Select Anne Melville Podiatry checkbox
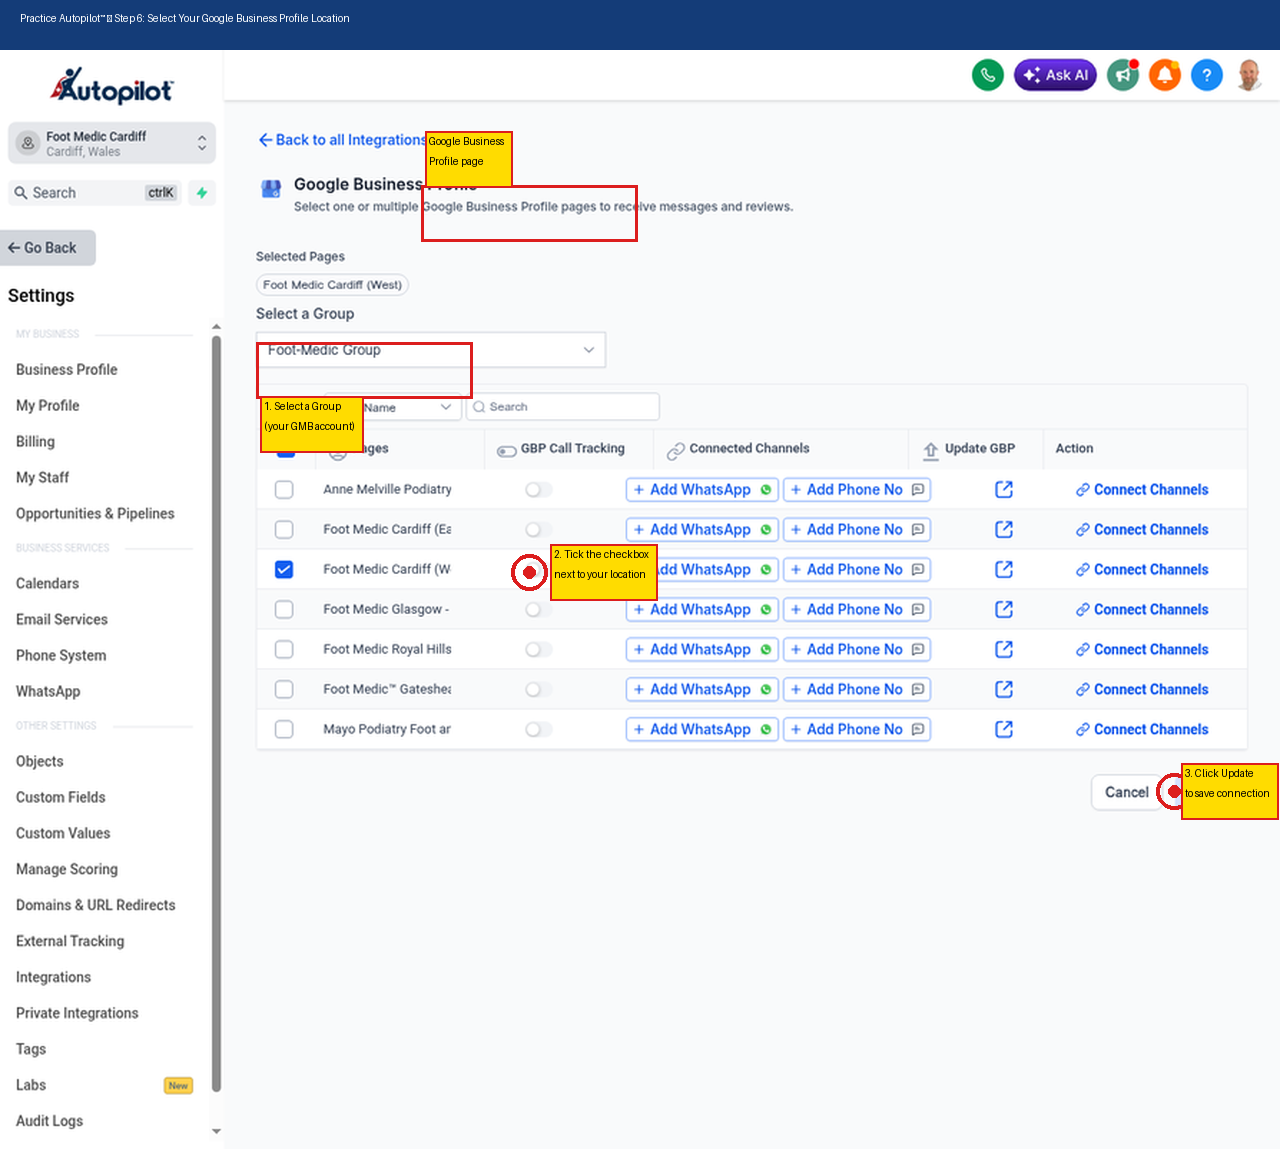This screenshot has width=1280, height=1149. (x=284, y=490)
